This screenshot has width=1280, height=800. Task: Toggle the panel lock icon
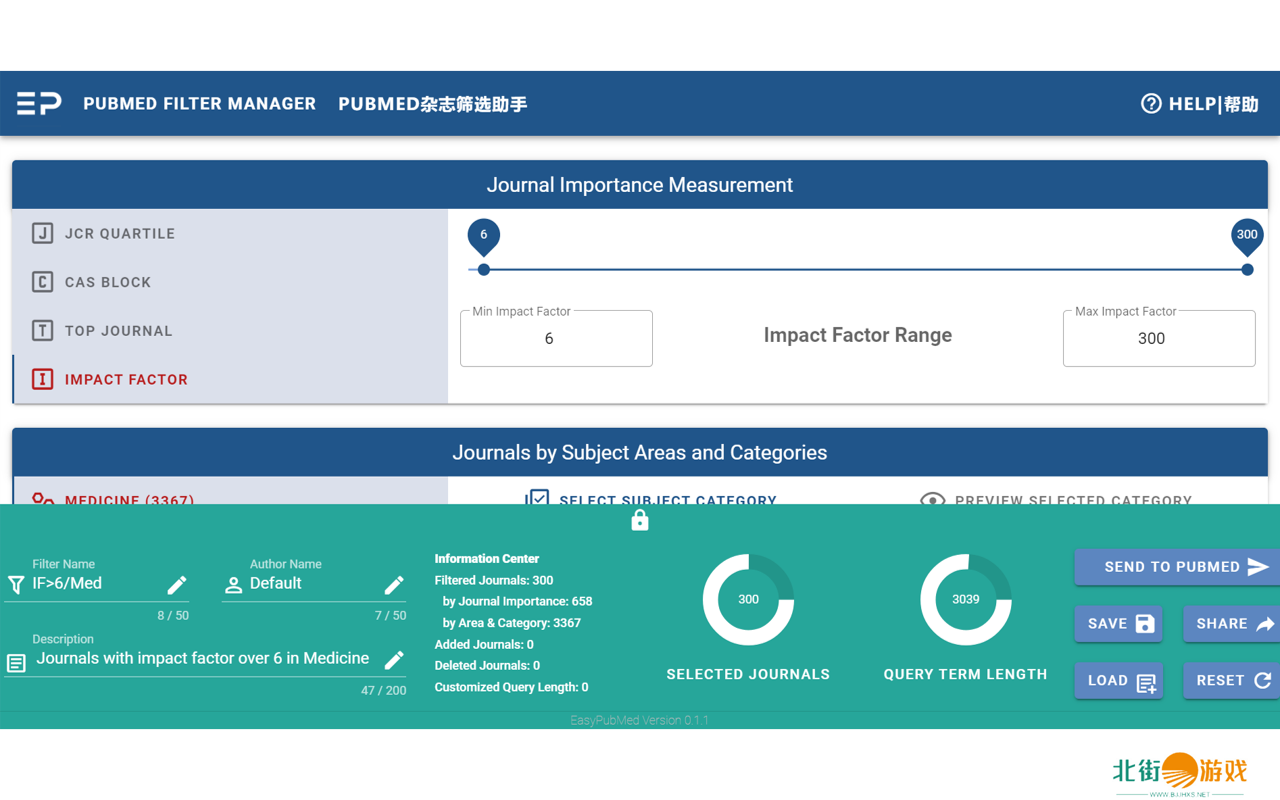click(x=640, y=520)
